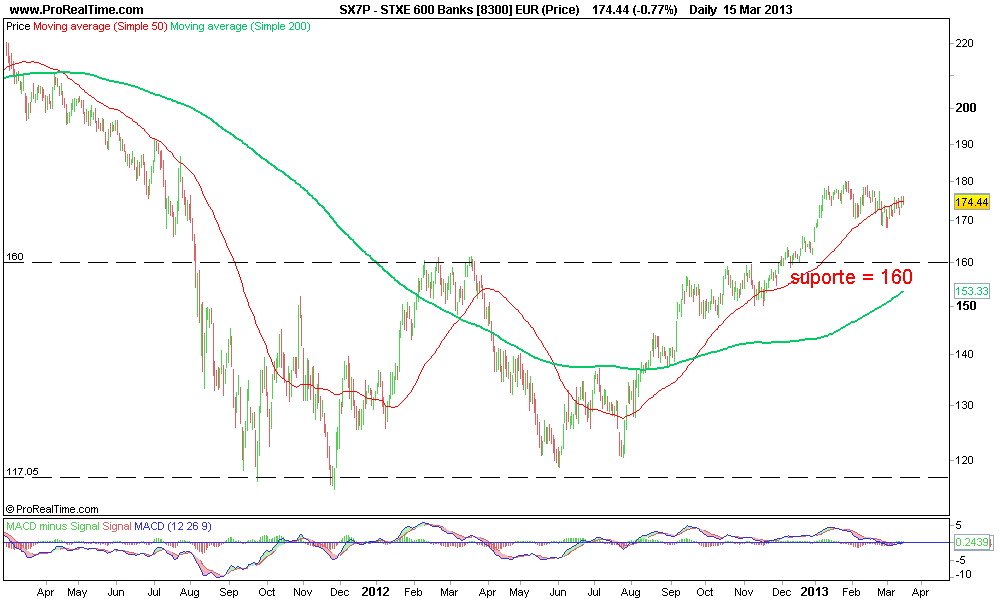This screenshot has height=600, width=1000.
Task: Click the '160' level label at the left
Action: (x=15, y=257)
